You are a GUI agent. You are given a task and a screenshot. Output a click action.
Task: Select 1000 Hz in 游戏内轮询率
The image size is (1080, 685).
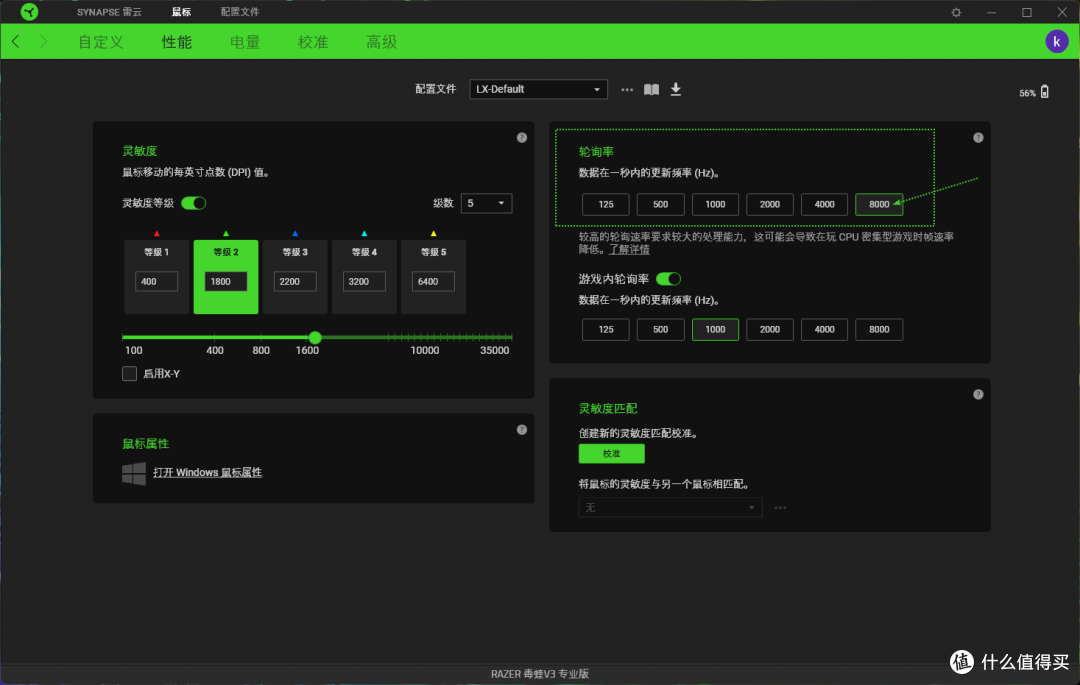pyautogui.click(x=715, y=330)
